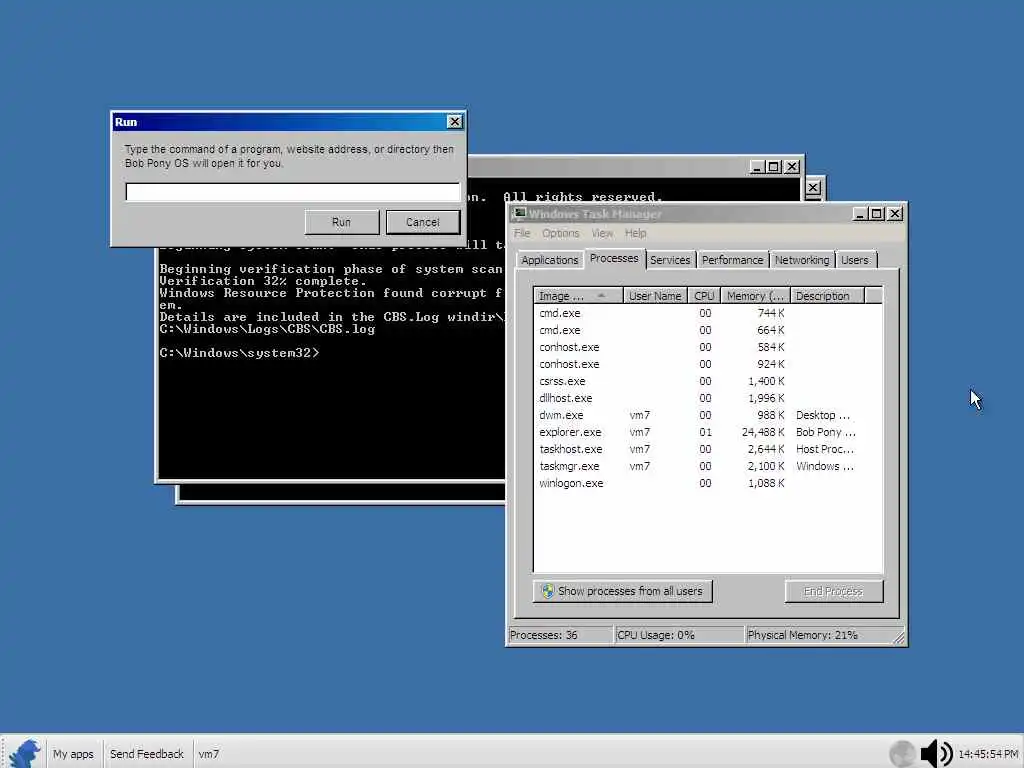
Task: Open the volume speaker icon in tray
Action: point(936,754)
